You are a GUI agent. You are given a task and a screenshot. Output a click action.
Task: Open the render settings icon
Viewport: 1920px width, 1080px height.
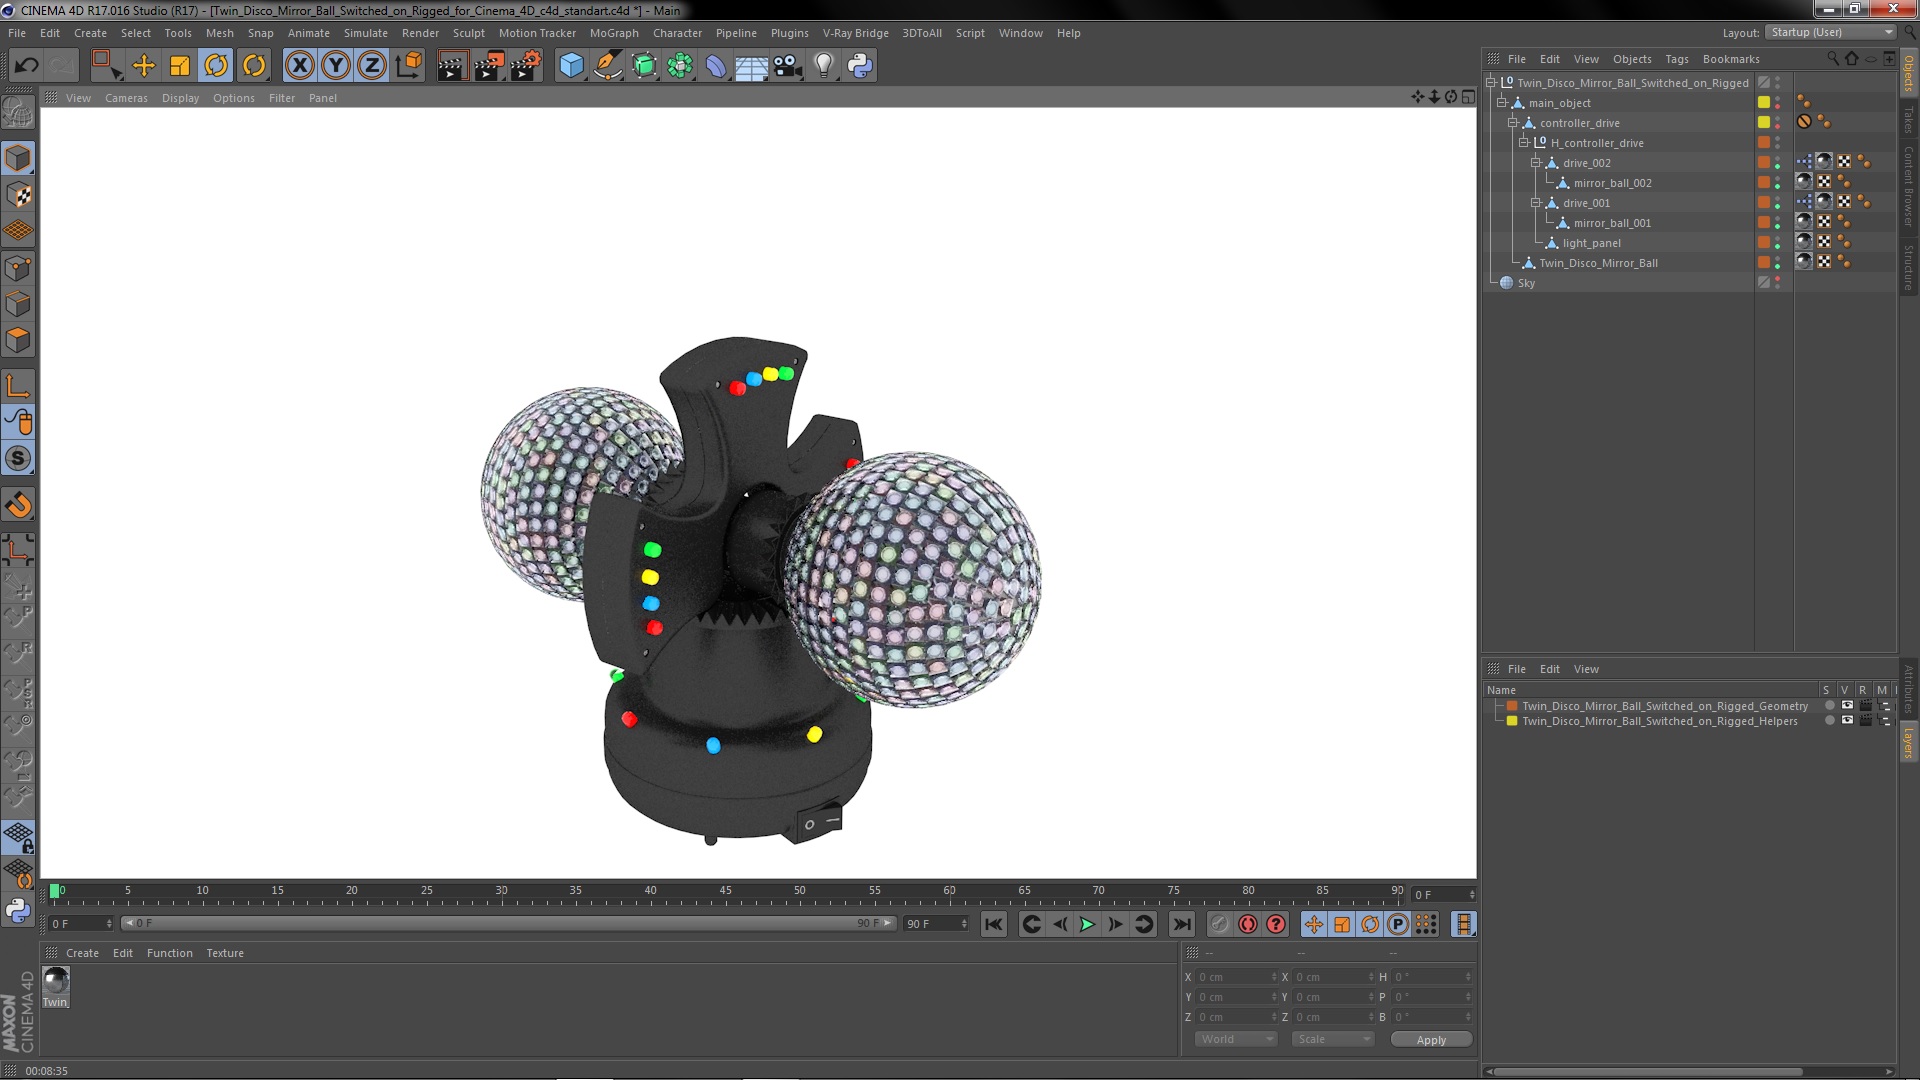tap(526, 66)
